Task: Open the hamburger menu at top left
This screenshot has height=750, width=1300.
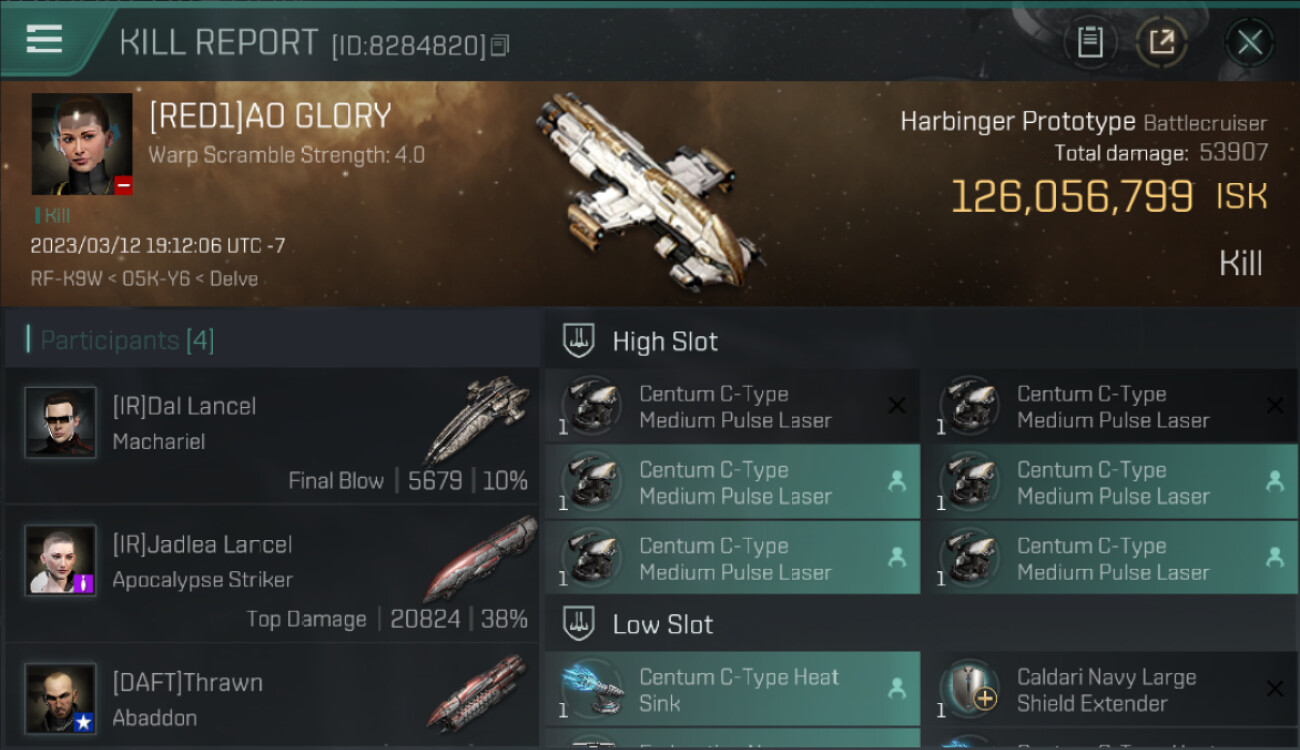Action: pyautogui.click(x=44, y=40)
